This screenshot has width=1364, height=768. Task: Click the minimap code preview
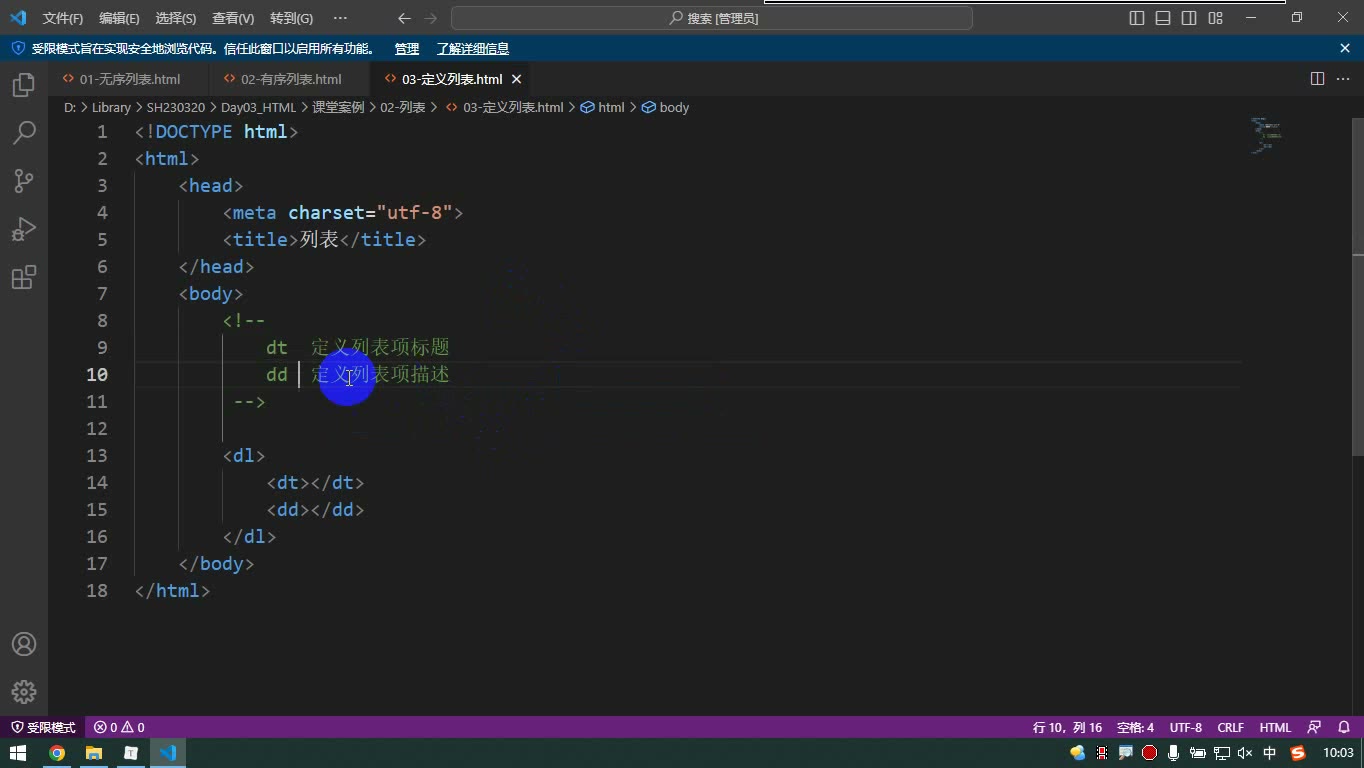(1265, 135)
